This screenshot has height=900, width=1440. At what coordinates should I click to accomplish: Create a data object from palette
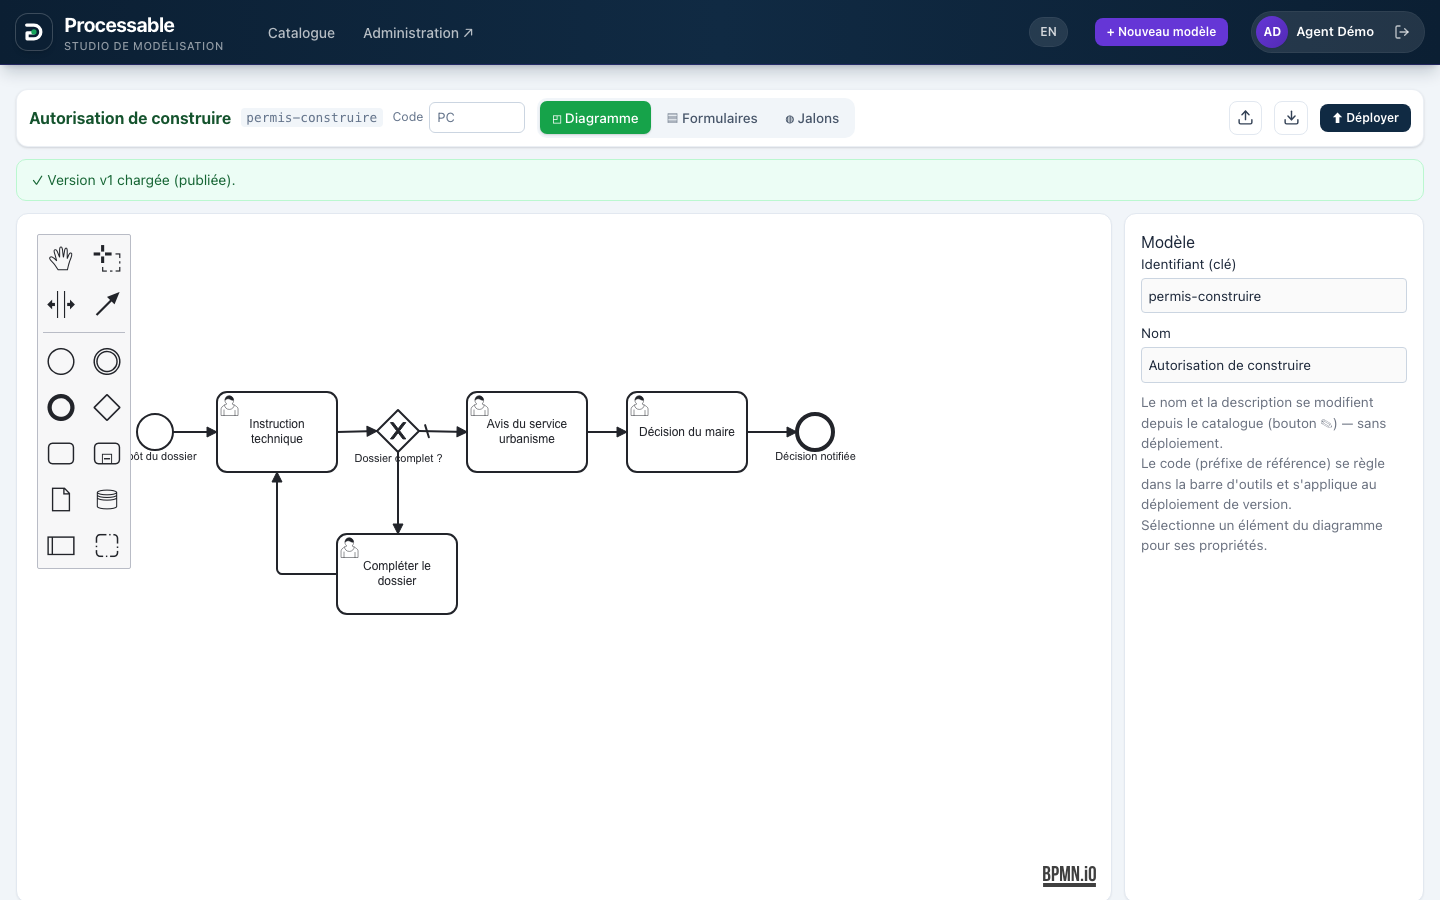(61, 499)
